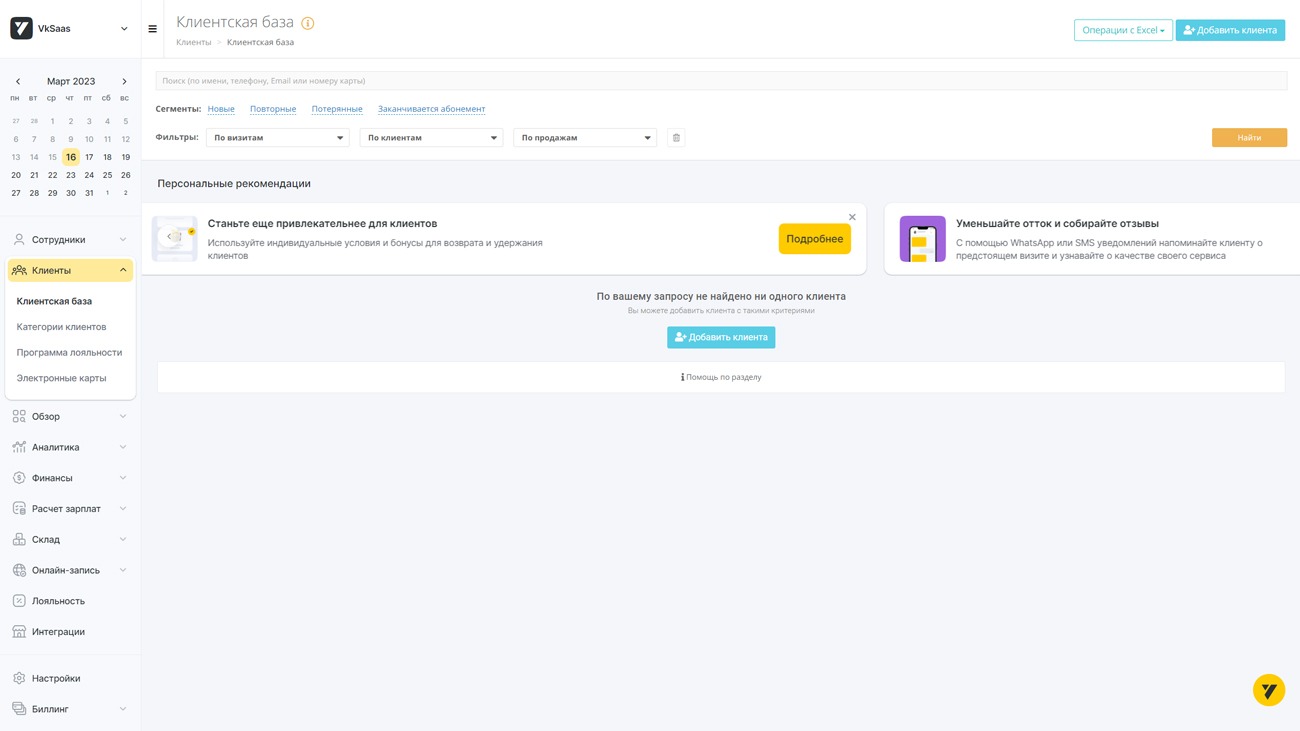Open the По продажам filter dropdown
Image resolution: width=1300 pixels, height=731 pixels.
pos(585,138)
